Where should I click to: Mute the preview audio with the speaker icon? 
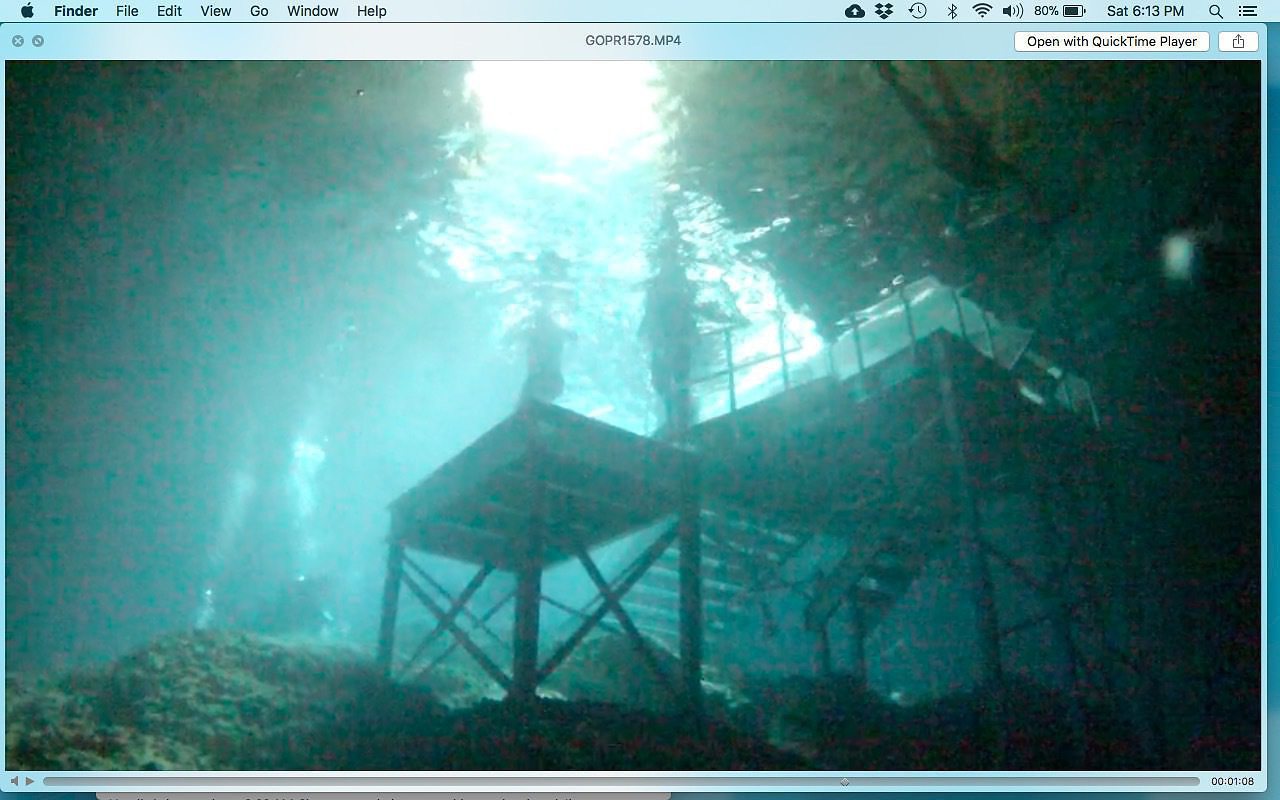[x=14, y=781]
